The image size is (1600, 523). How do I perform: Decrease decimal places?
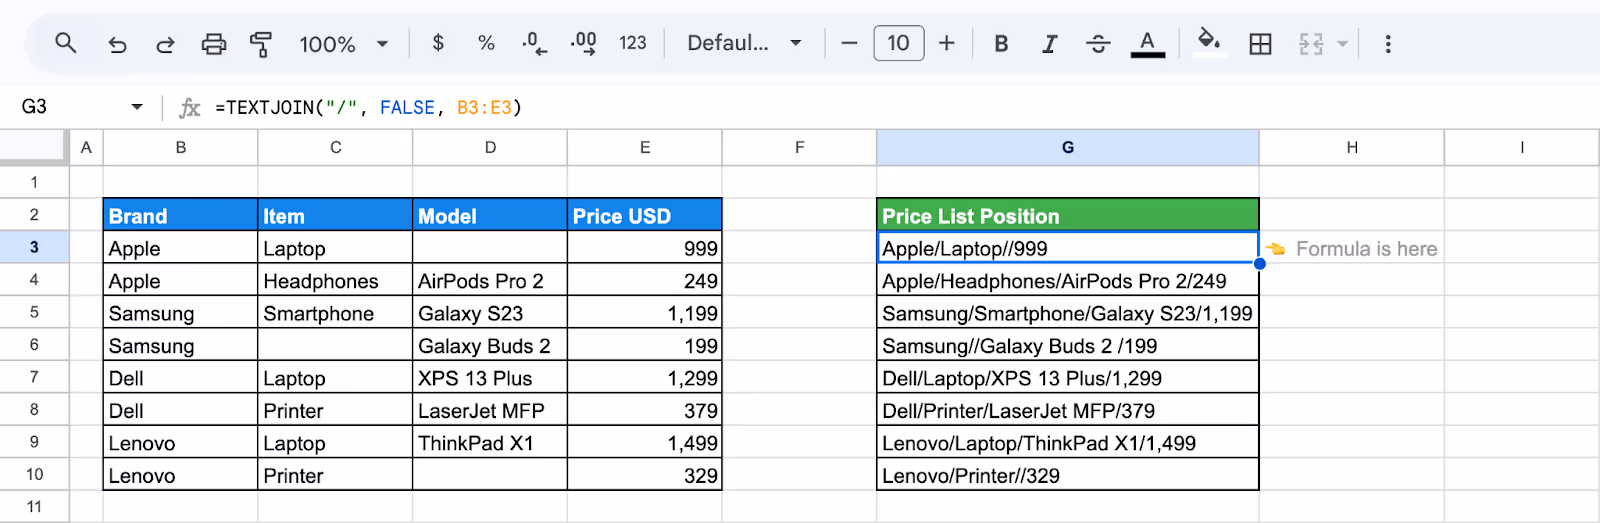(x=534, y=43)
